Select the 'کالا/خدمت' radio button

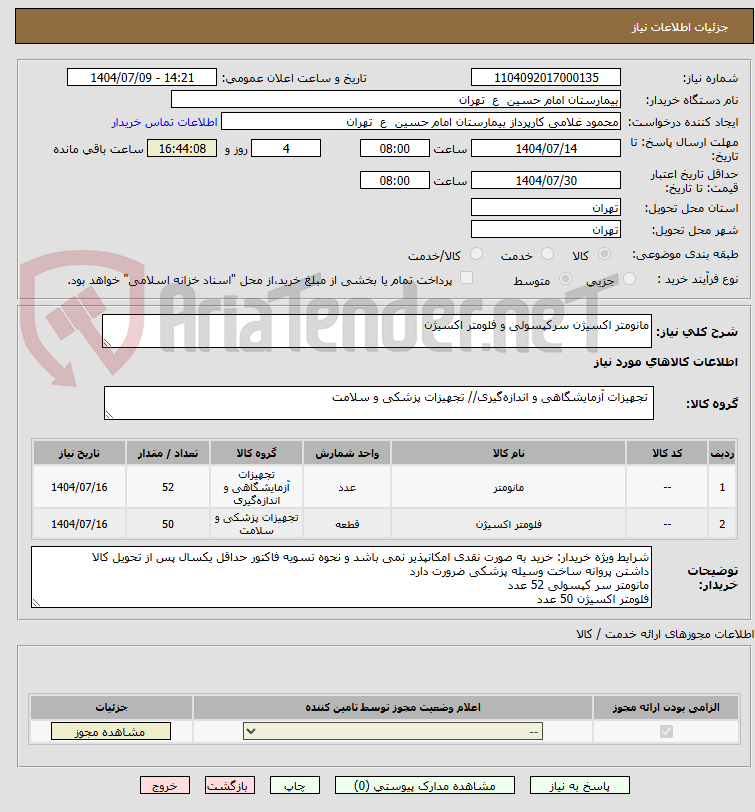pyautogui.click(x=476, y=254)
